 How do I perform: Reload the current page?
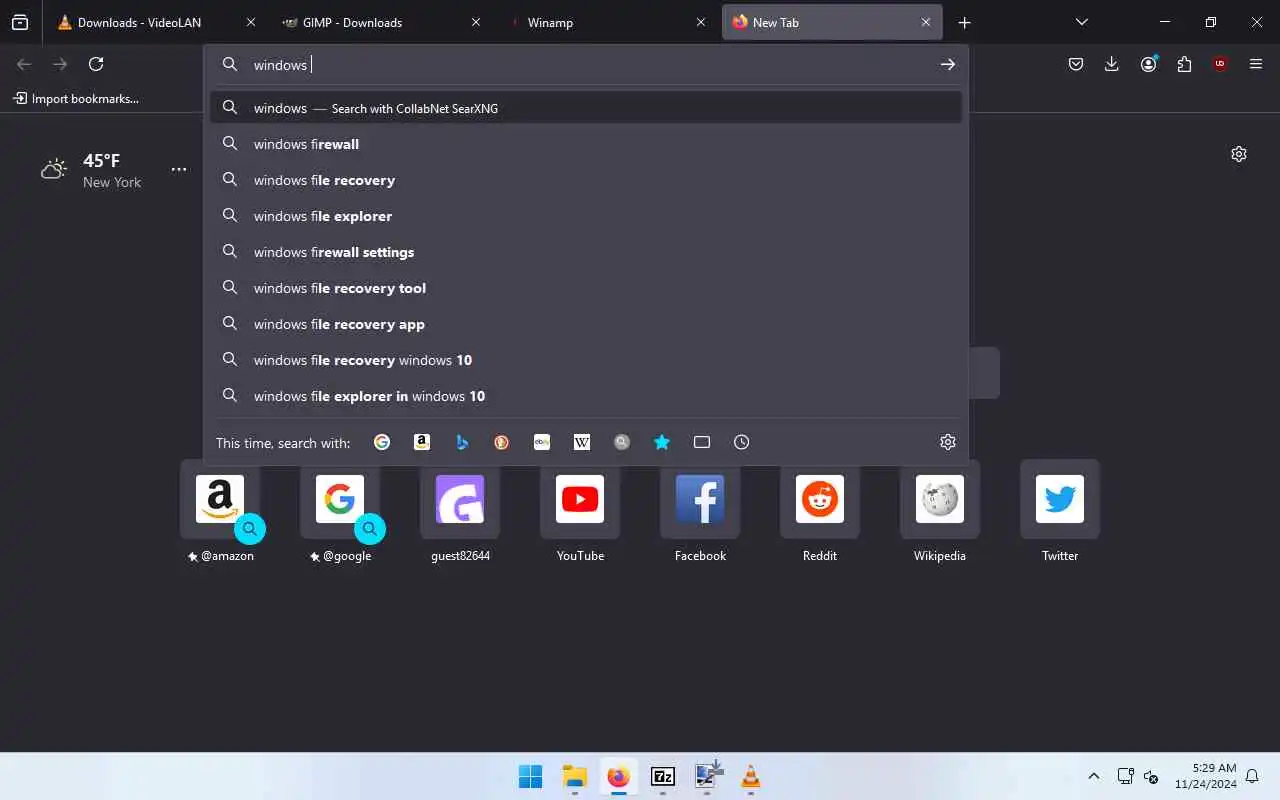96,64
